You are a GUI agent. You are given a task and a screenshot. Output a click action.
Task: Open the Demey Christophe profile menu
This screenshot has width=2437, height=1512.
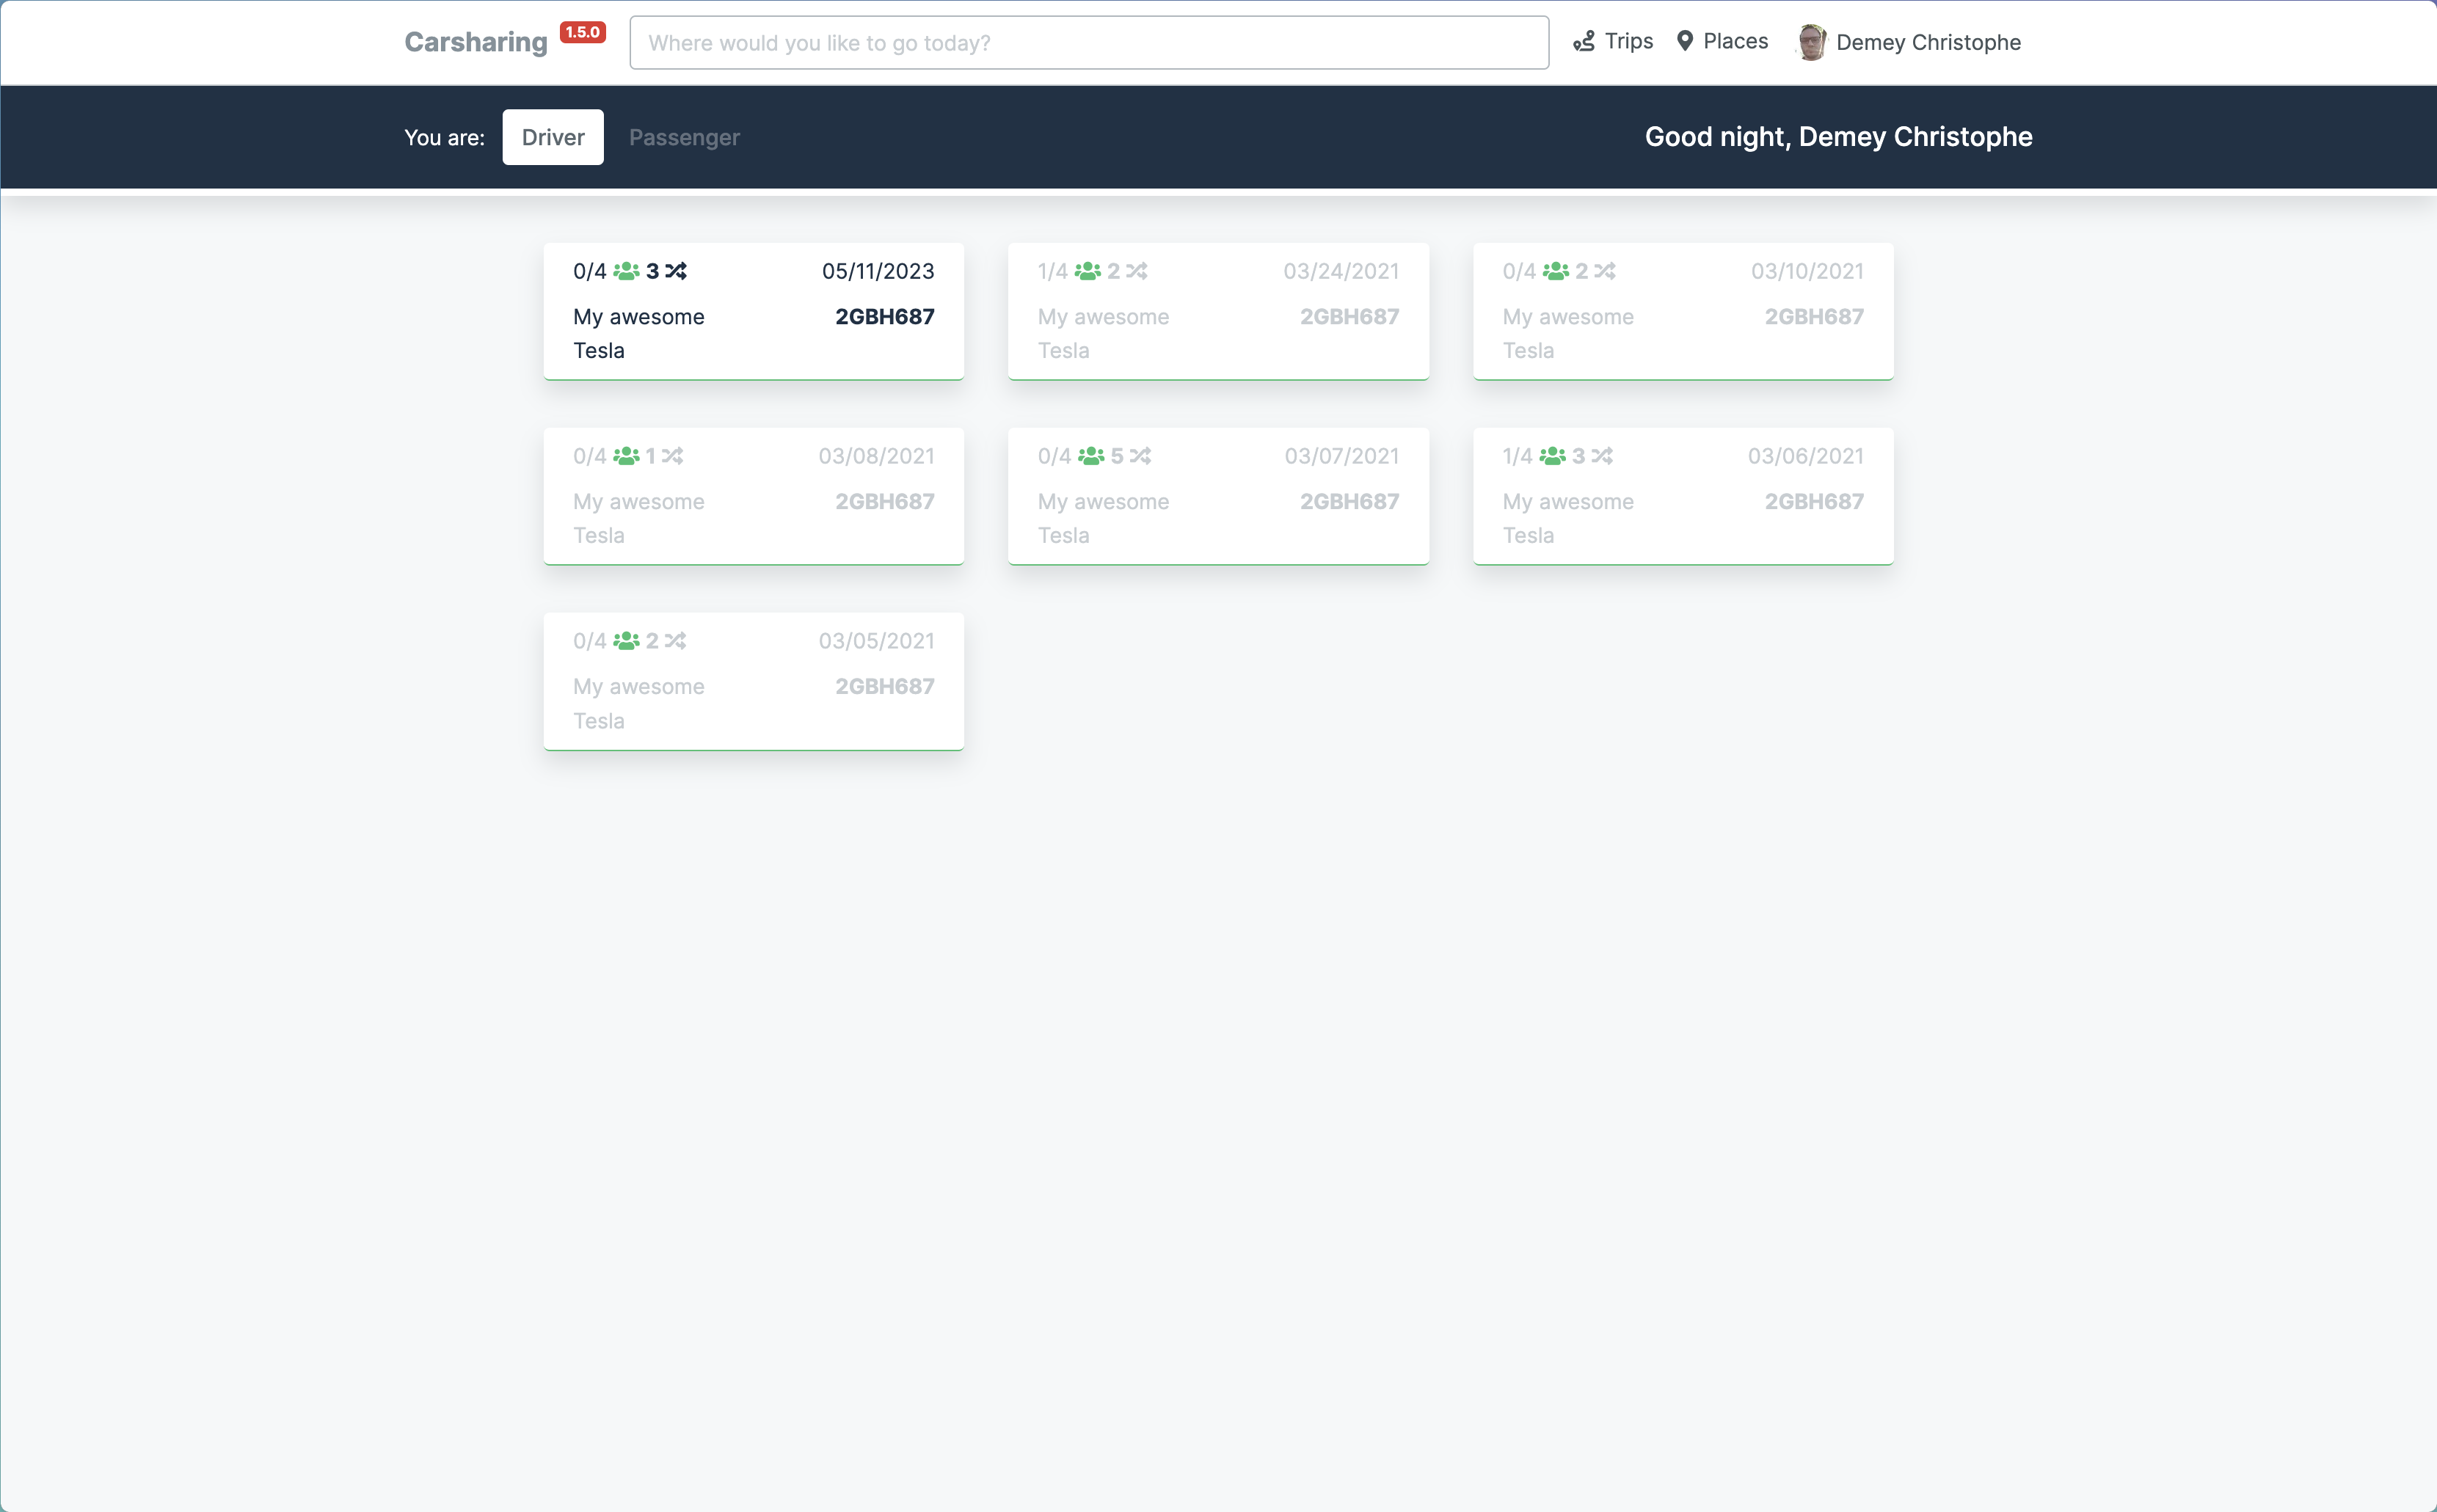(x=1909, y=42)
